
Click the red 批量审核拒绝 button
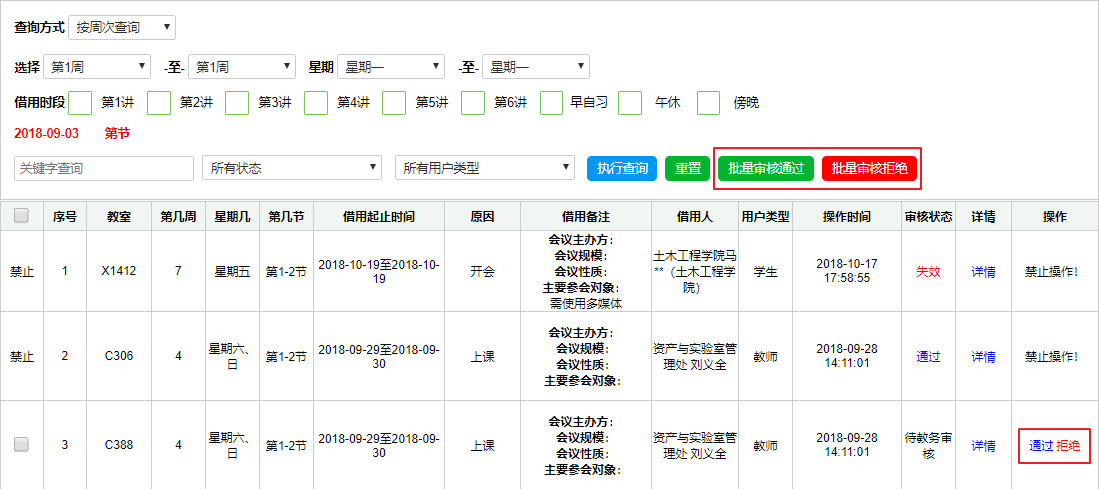[869, 168]
